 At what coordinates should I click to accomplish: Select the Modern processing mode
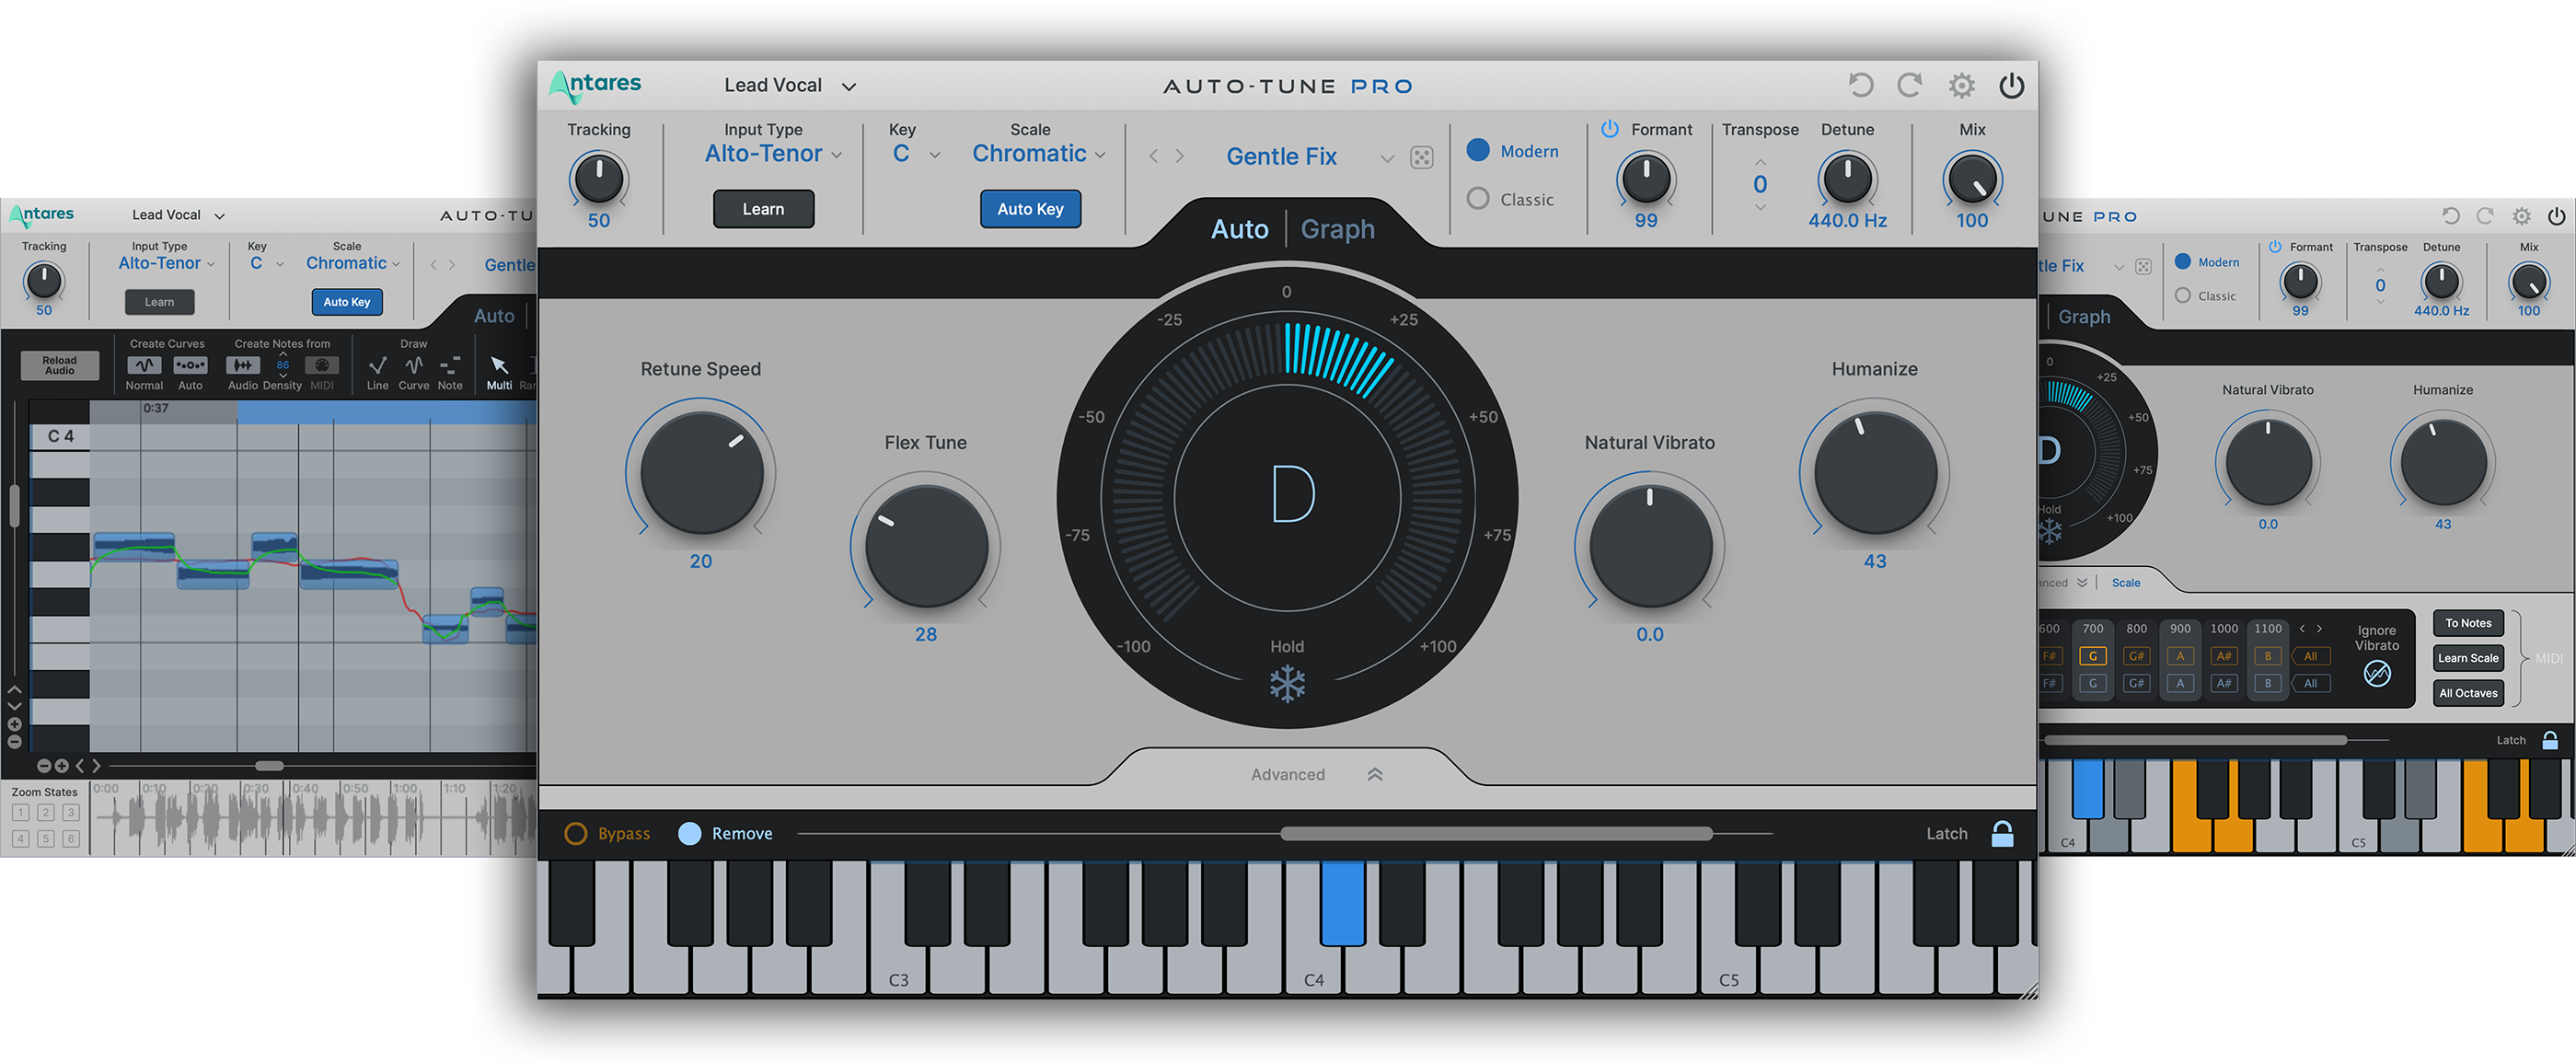[x=1478, y=150]
